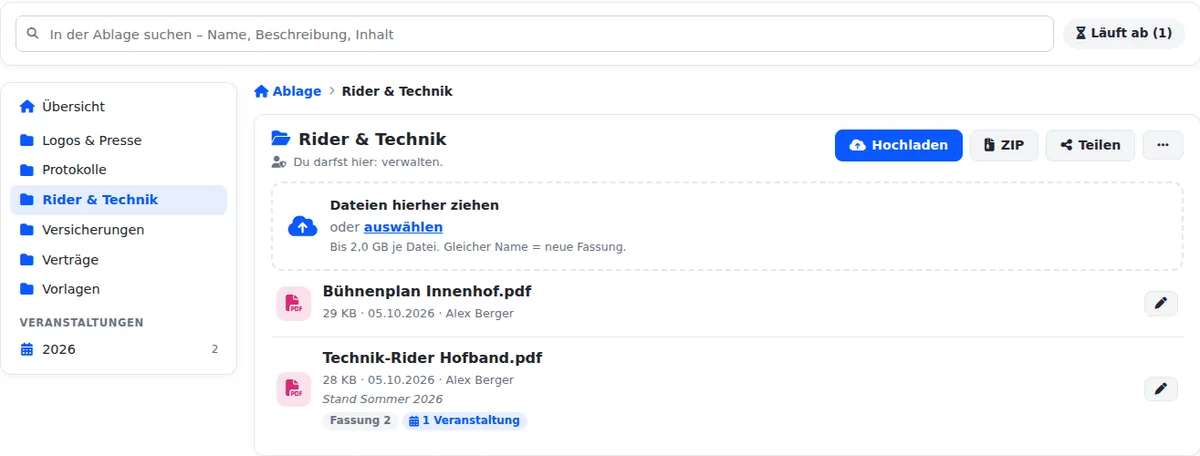Open the three-dot more options menu

[x=1162, y=145]
